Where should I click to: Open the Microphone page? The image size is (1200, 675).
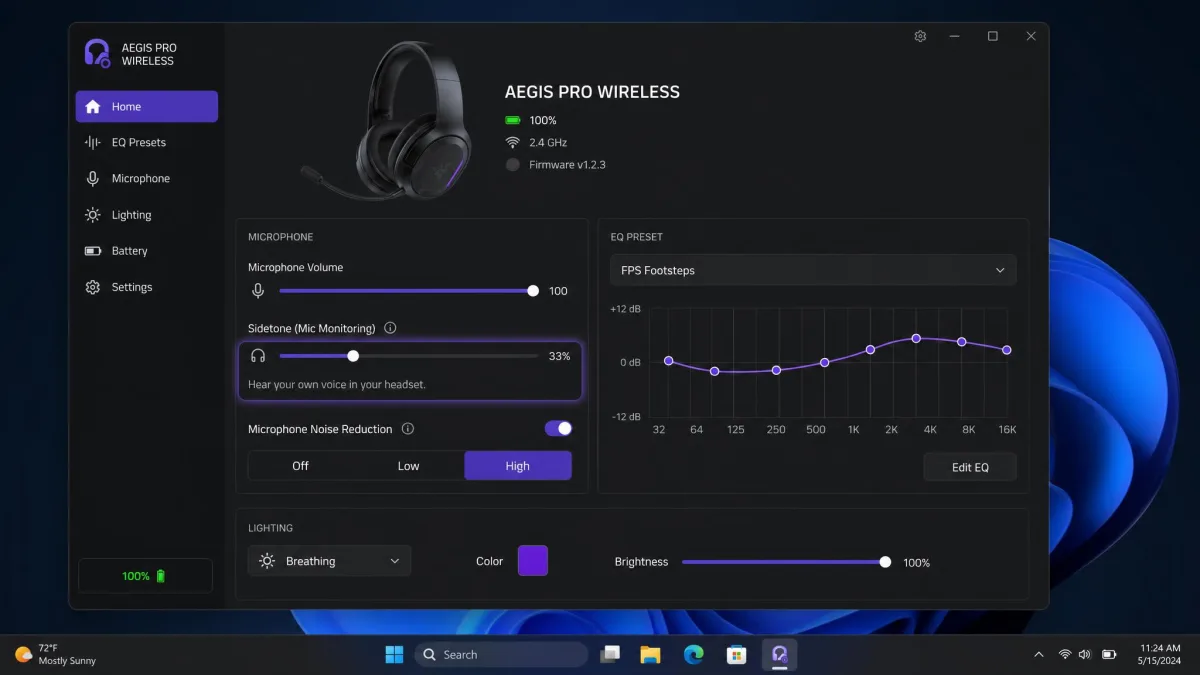(147, 179)
